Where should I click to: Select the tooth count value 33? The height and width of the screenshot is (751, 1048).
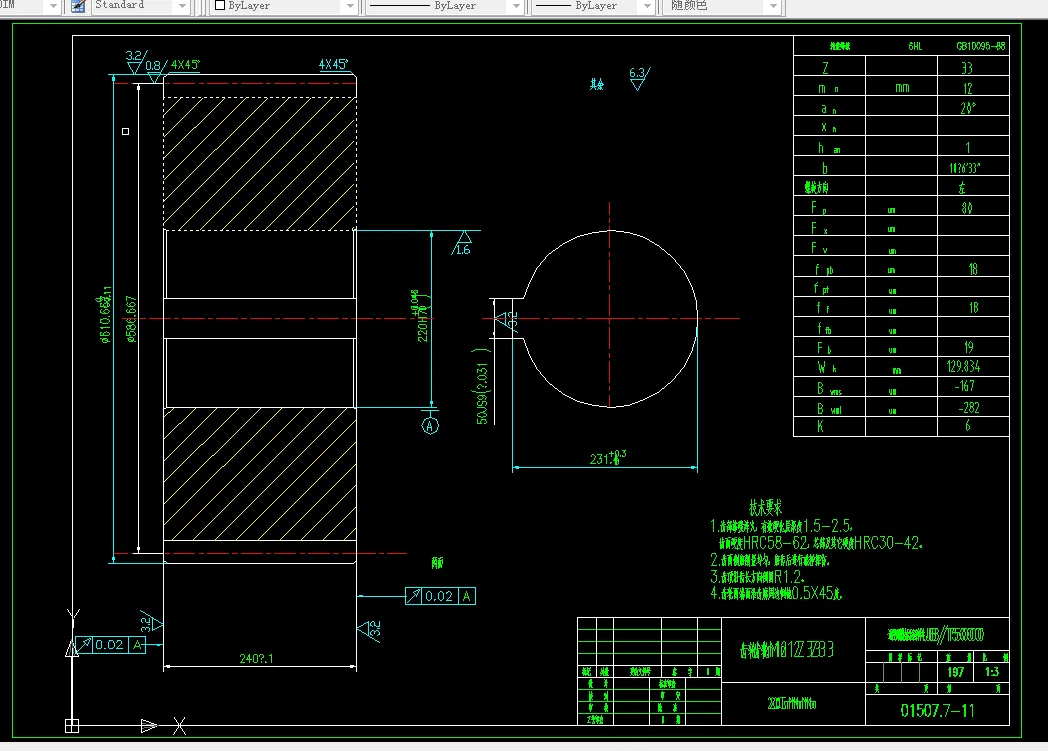click(x=966, y=67)
